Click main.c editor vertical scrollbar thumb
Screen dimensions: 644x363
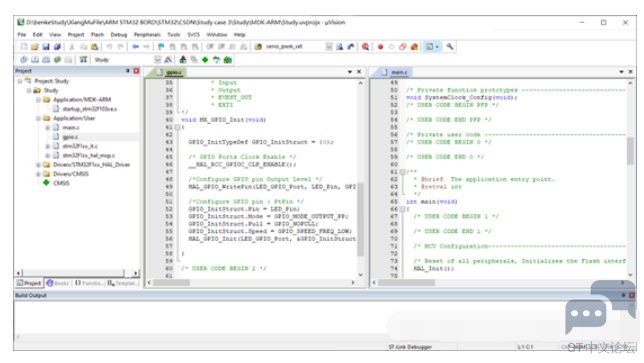tap(630, 151)
